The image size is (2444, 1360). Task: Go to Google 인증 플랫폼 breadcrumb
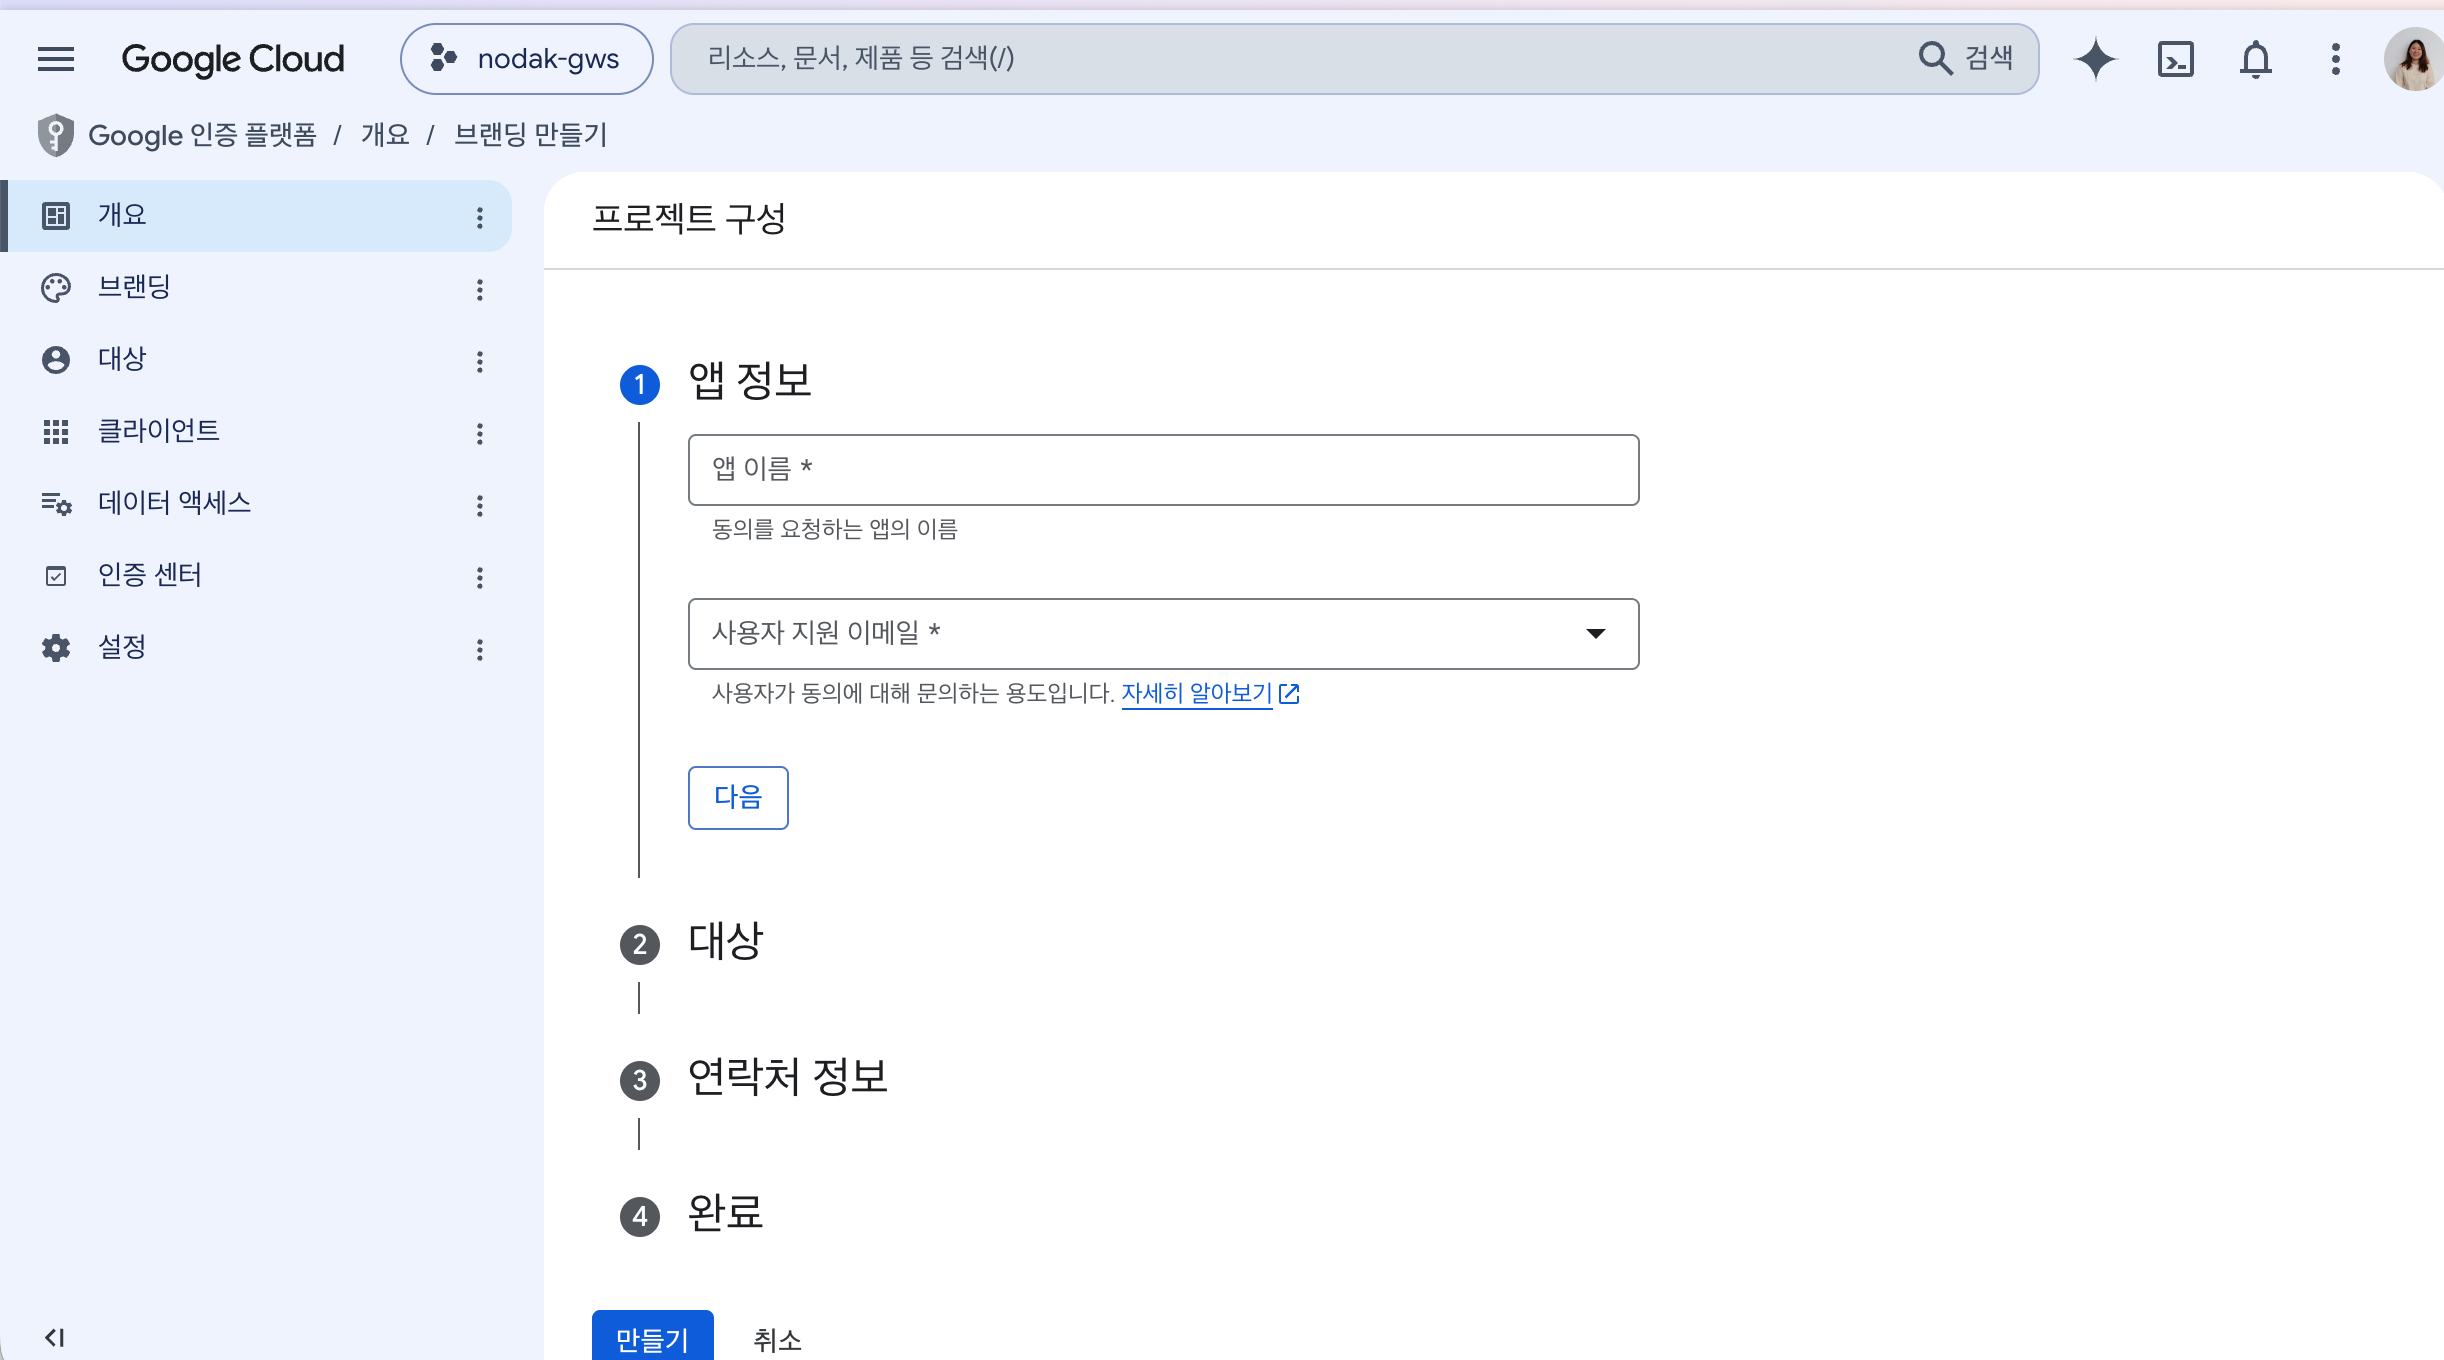[x=202, y=135]
